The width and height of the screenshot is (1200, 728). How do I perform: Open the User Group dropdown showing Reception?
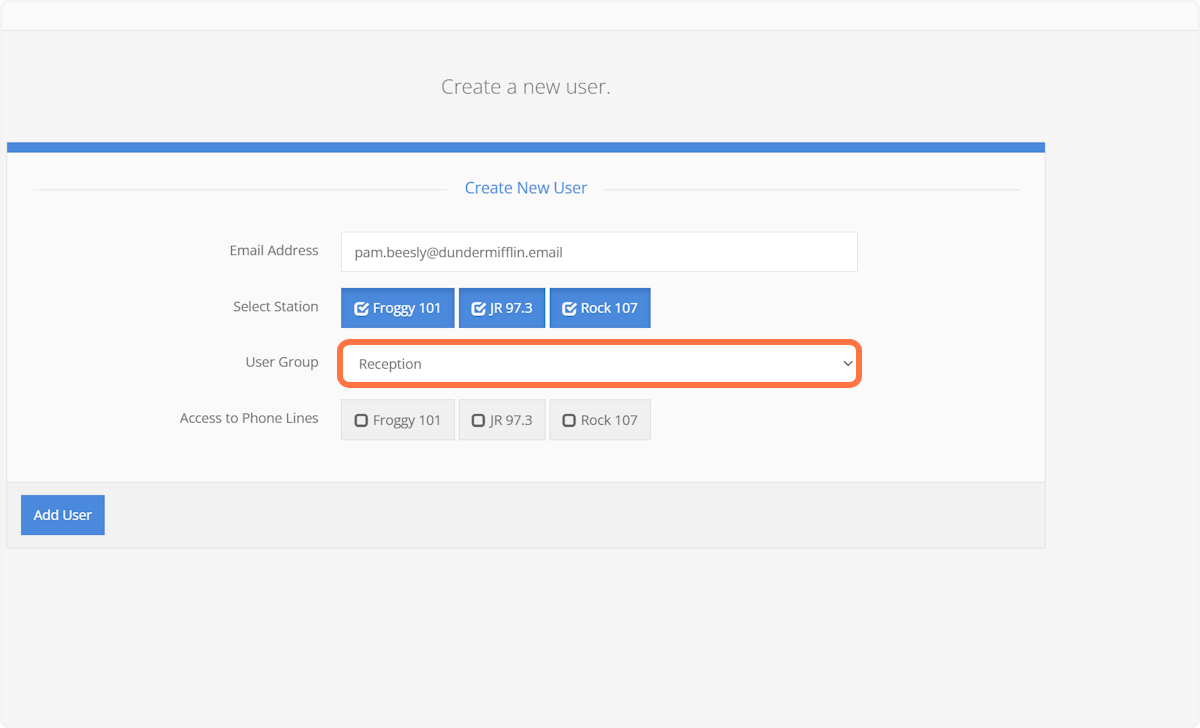[x=599, y=364]
